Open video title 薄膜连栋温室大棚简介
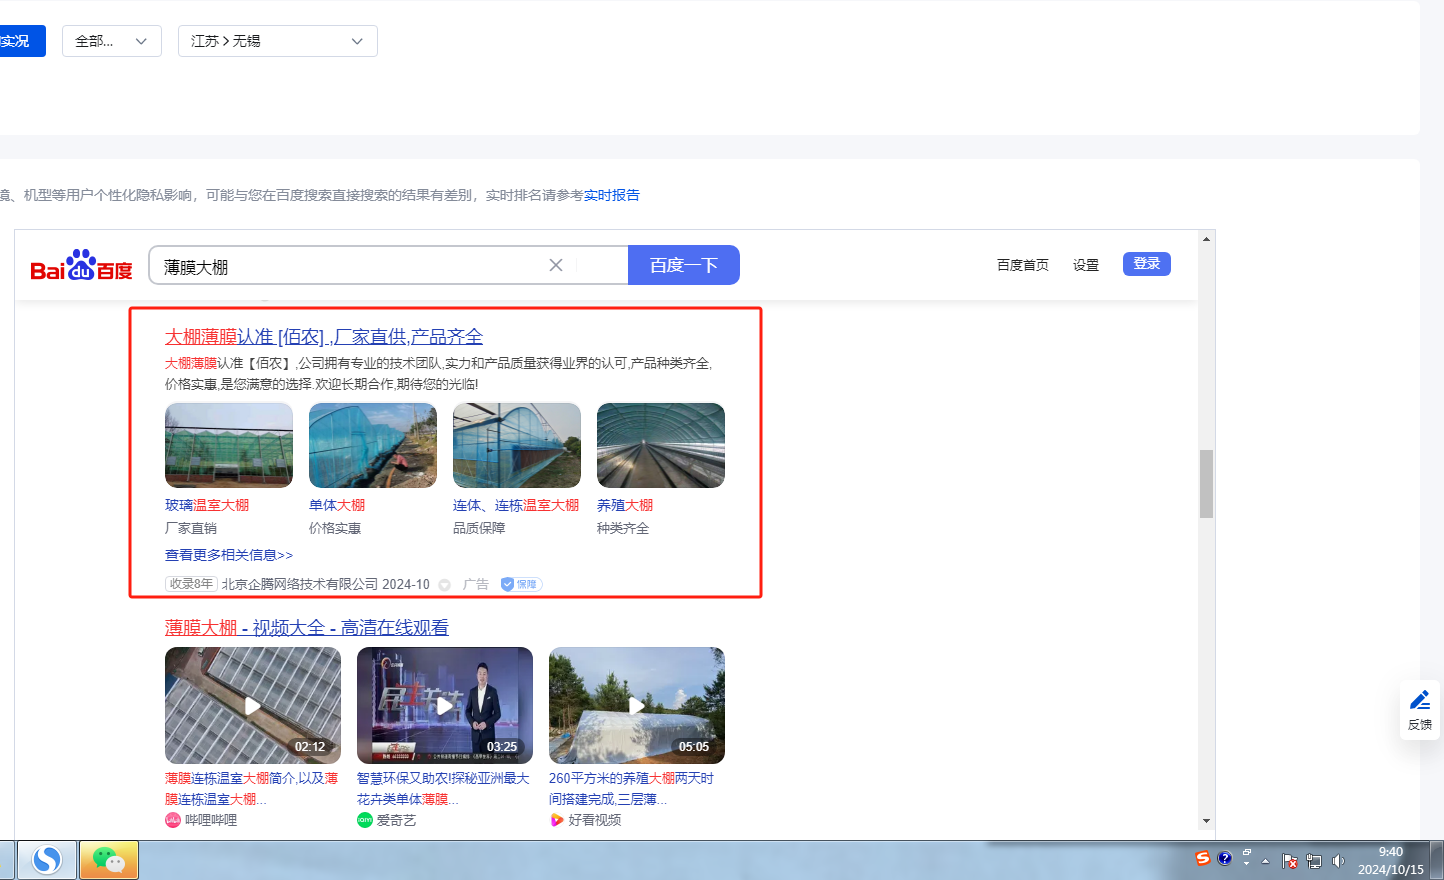This screenshot has width=1444, height=880. pos(252,788)
